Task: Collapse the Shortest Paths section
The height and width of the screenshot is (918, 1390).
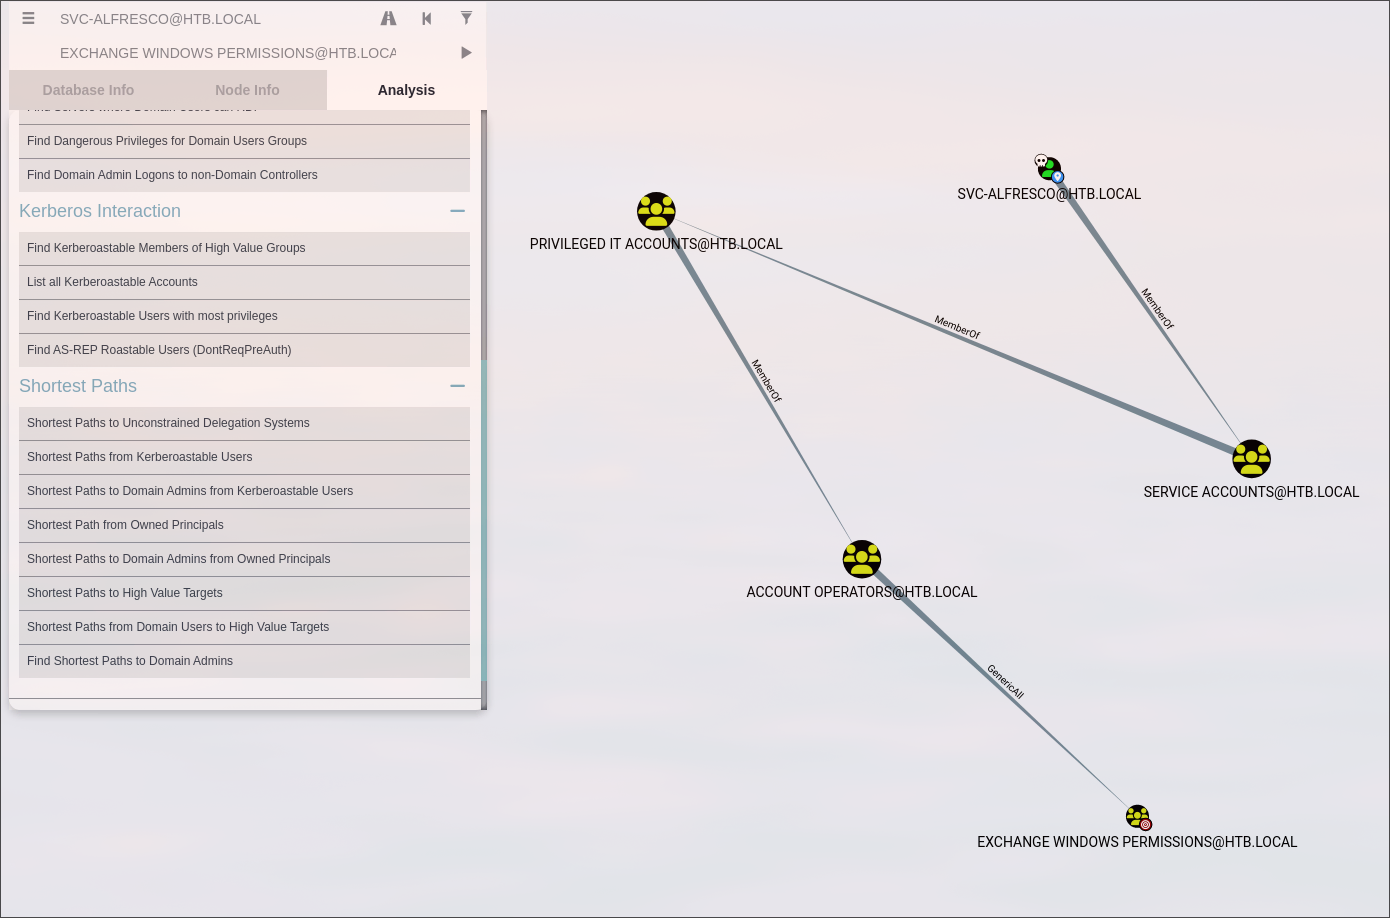Action: tap(457, 386)
